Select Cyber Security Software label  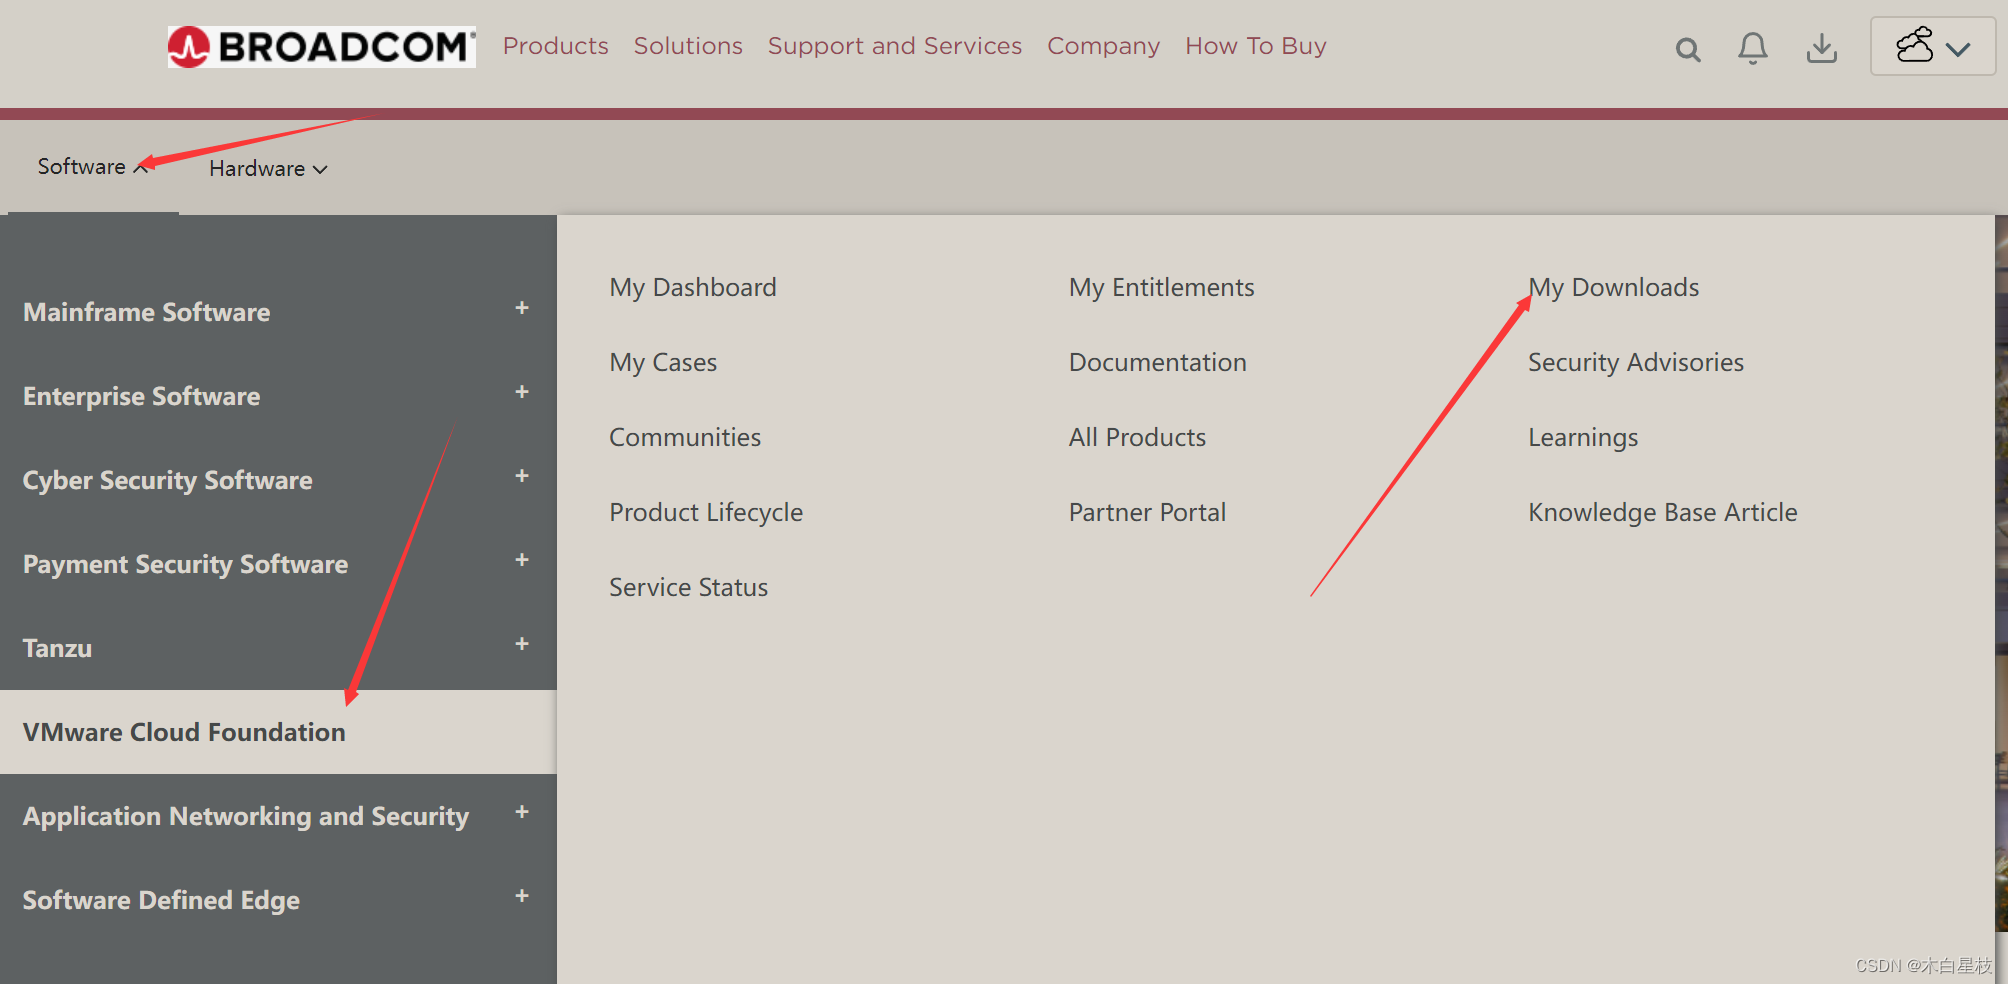[x=167, y=481]
